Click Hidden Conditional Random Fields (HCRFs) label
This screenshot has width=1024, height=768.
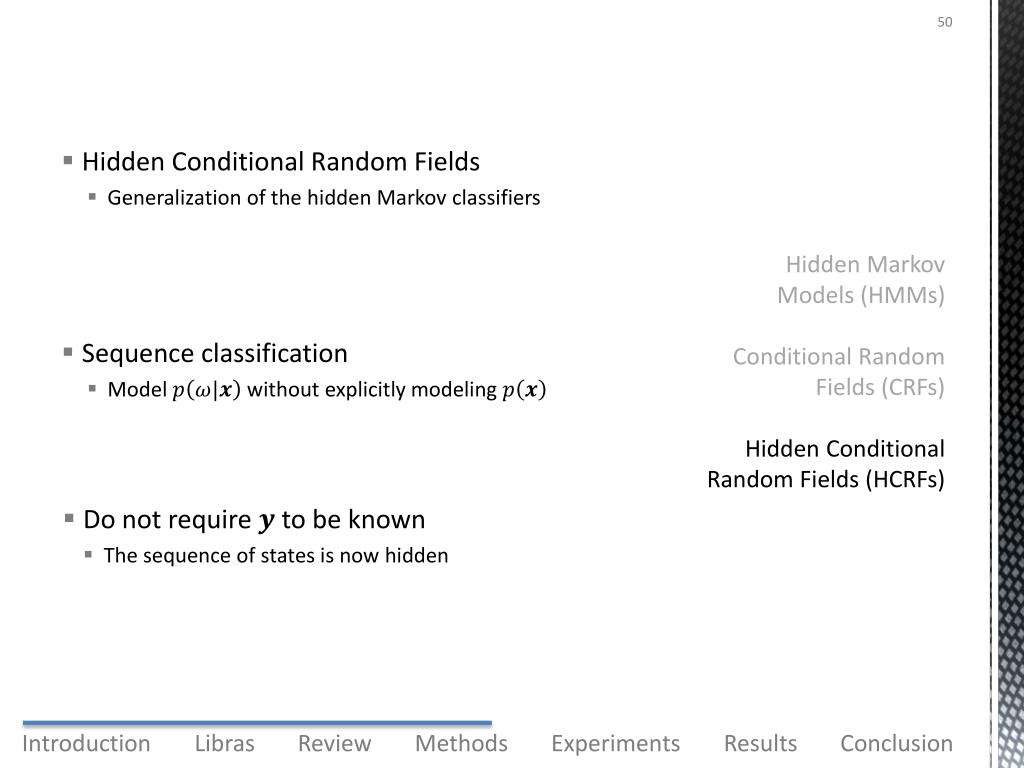[826, 464]
